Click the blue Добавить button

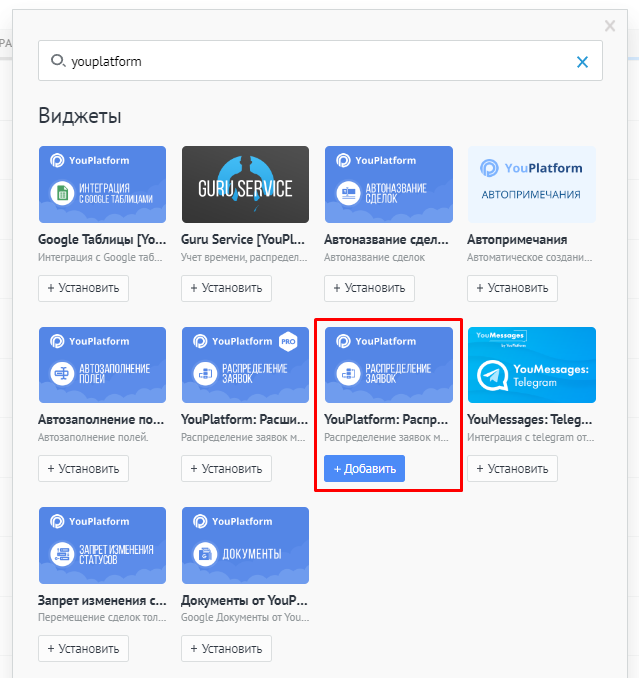(x=364, y=469)
